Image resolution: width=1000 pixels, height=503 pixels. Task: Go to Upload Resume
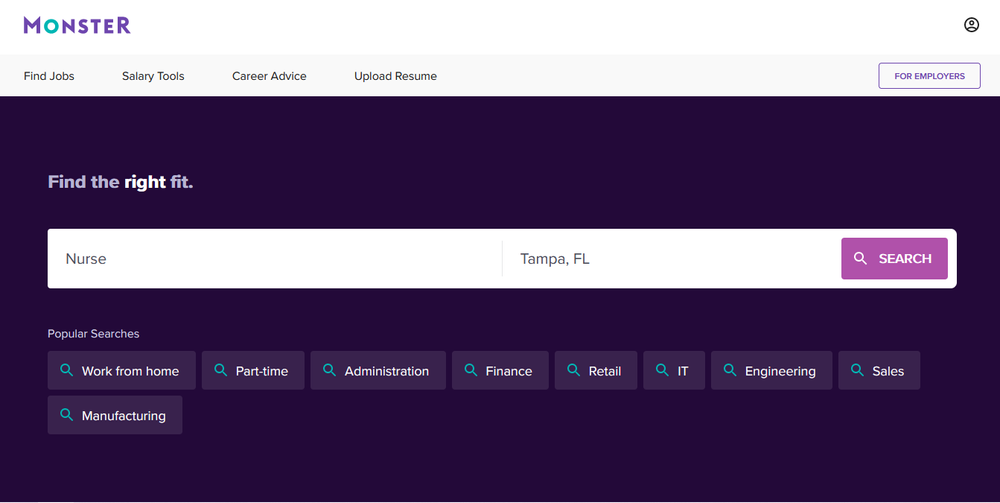click(395, 76)
